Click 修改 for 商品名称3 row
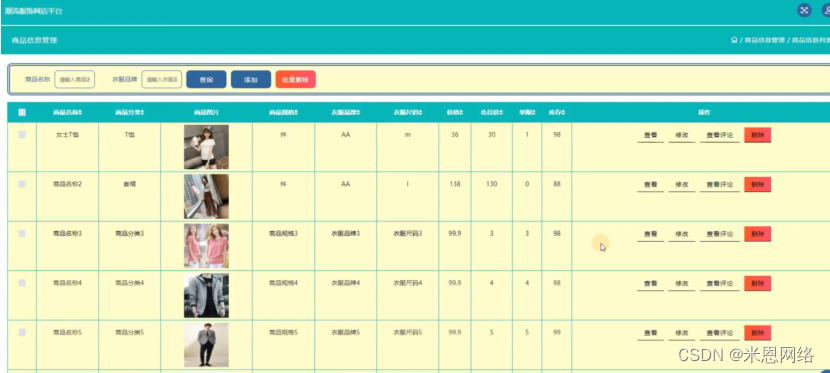This screenshot has width=830, height=373. pyautogui.click(x=682, y=234)
